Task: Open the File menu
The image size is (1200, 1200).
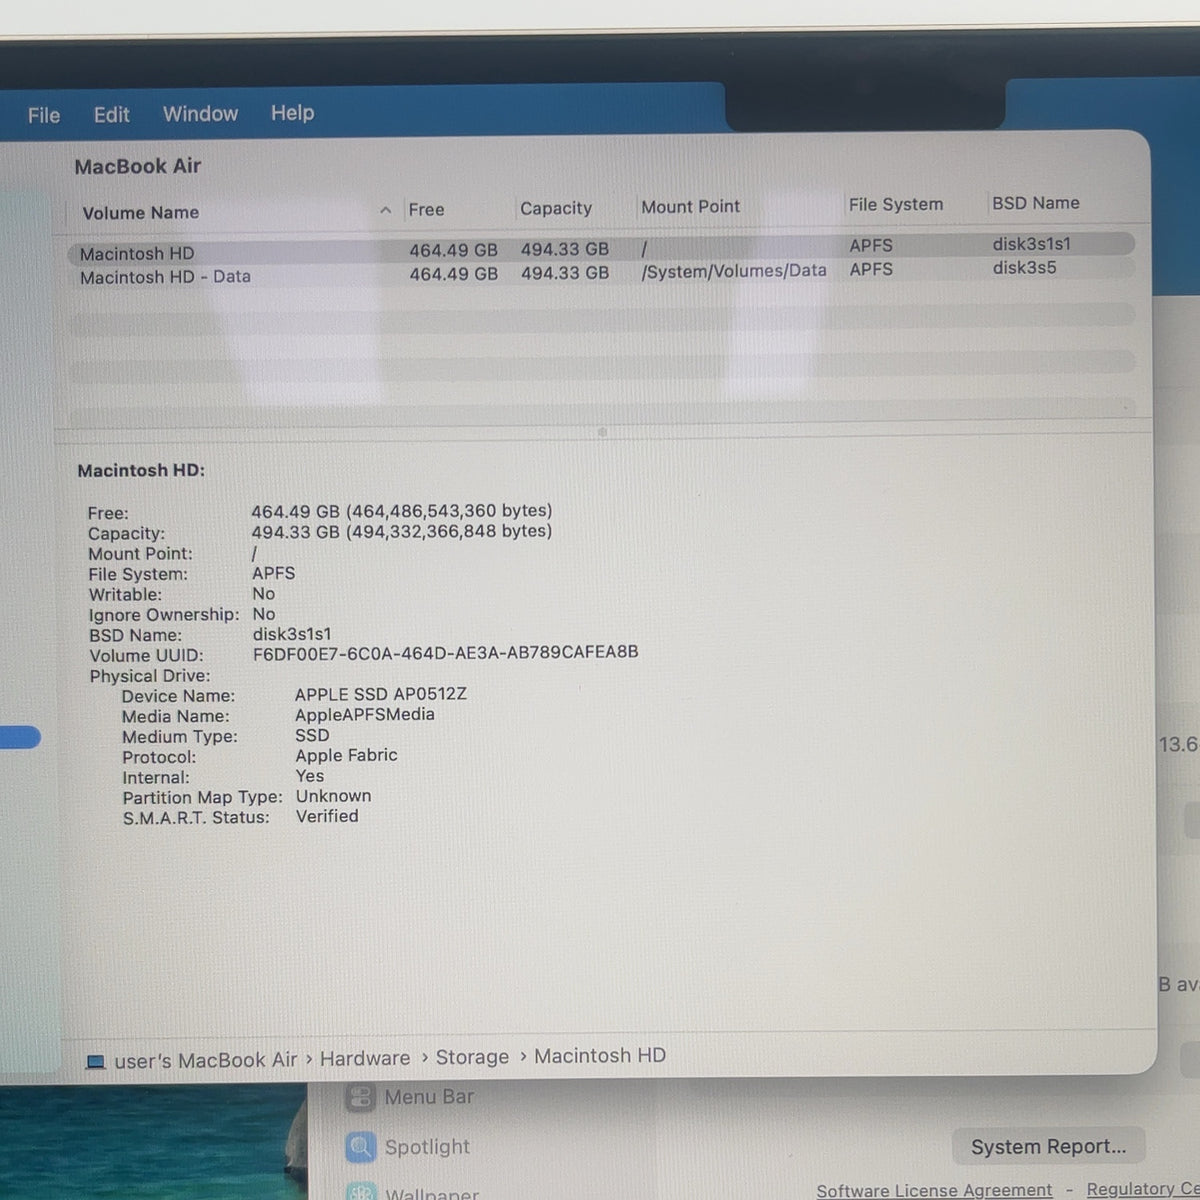Action: tap(44, 115)
